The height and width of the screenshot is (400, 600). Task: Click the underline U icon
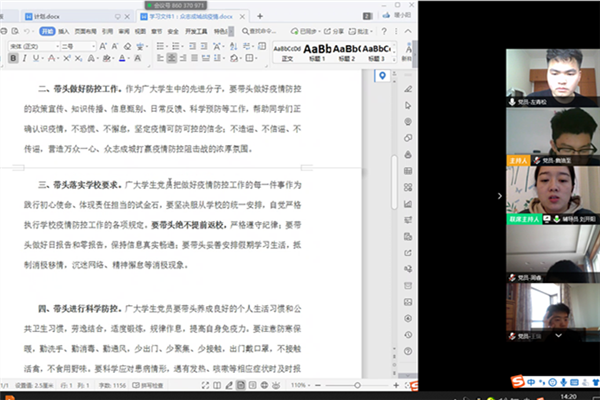tap(34, 59)
